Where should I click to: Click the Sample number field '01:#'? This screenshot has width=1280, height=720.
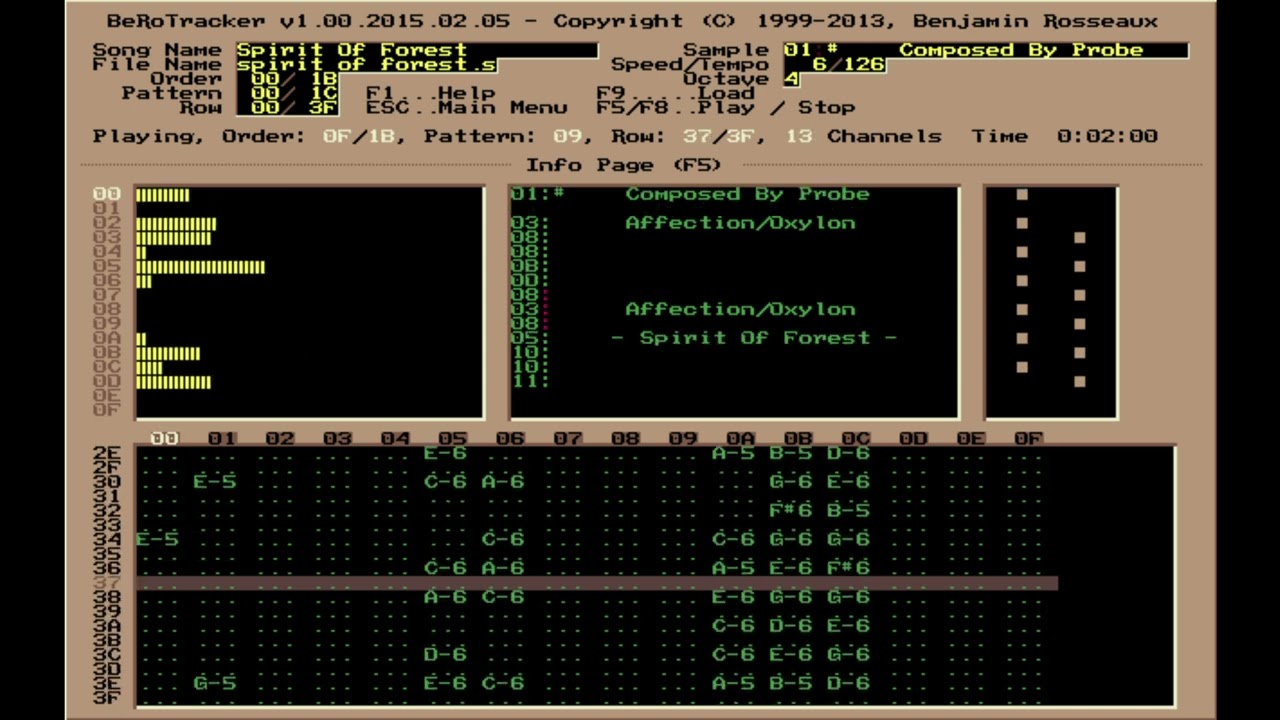[811, 50]
